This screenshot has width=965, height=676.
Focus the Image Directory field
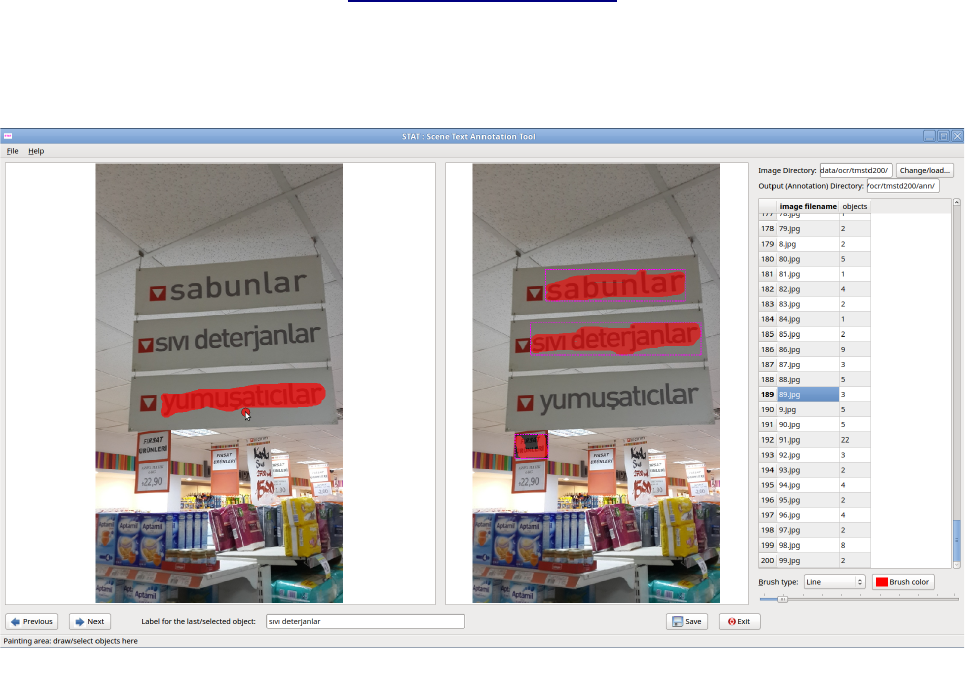coord(855,170)
